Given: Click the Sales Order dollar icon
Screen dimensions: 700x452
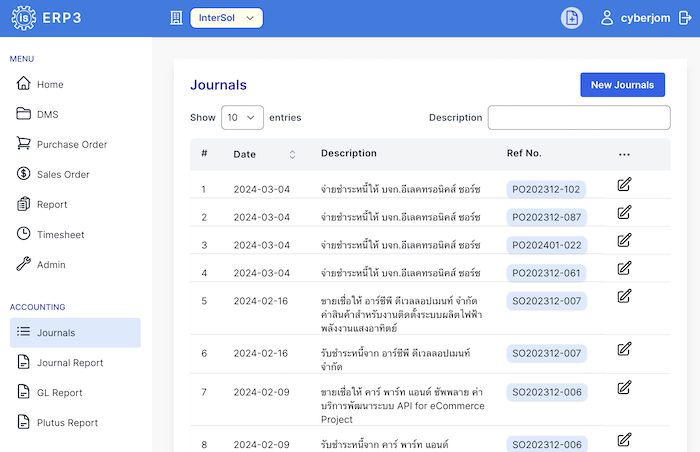Looking at the screenshot, I should pos(23,173).
